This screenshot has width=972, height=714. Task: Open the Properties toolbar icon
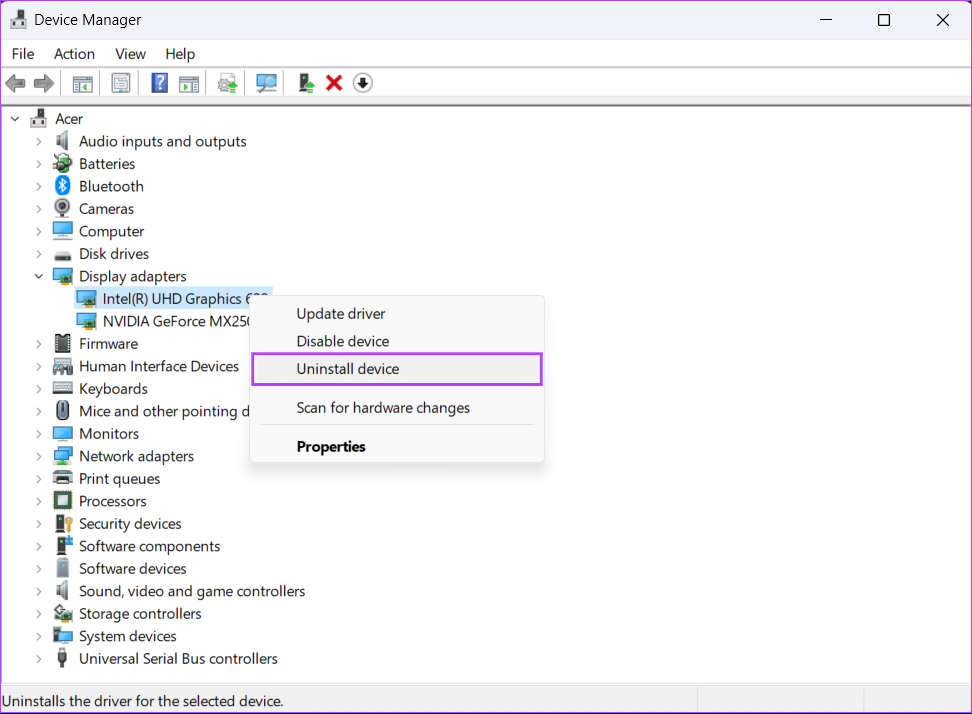pos(121,83)
